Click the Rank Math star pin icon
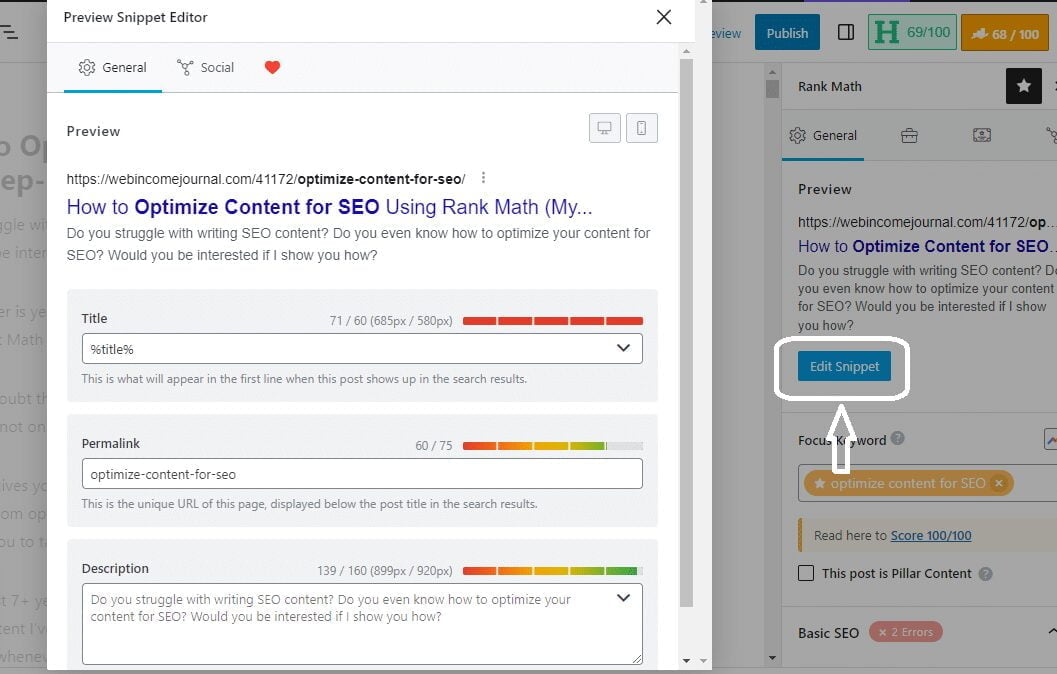The image size is (1057, 674). point(1024,86)
